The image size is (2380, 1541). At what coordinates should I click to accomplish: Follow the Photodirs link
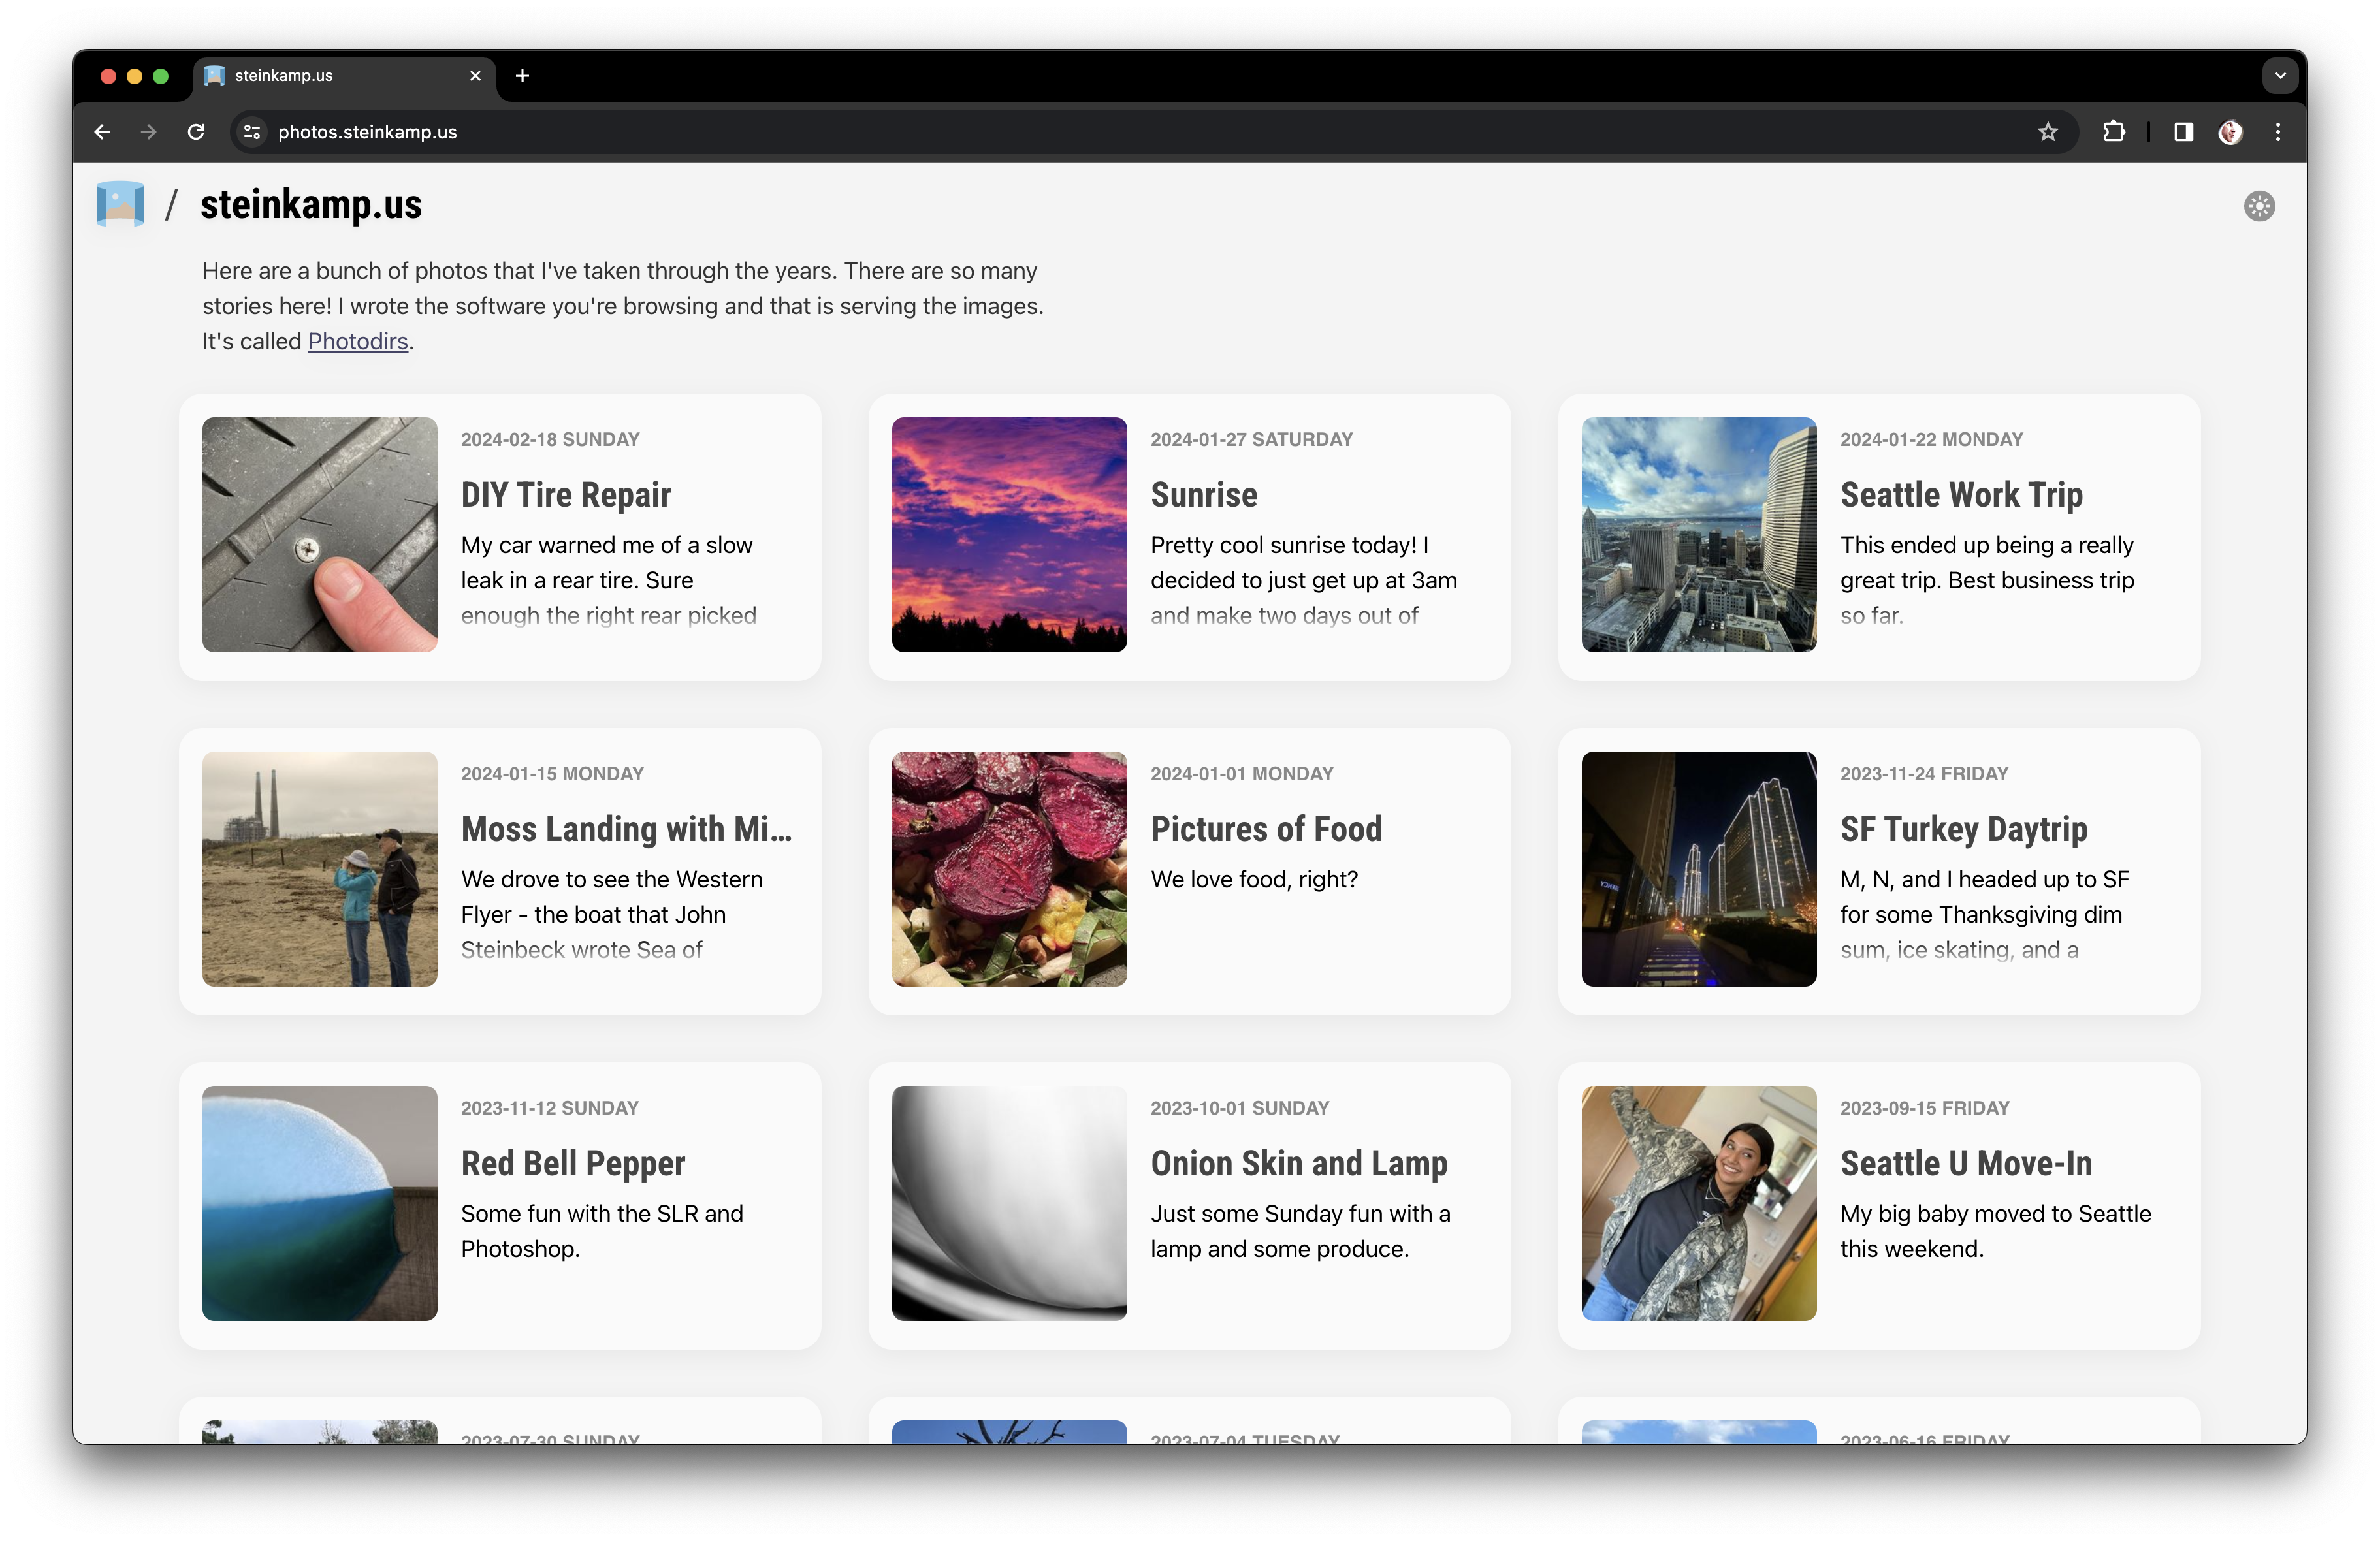pyautogui.click(x=357, y=341)
